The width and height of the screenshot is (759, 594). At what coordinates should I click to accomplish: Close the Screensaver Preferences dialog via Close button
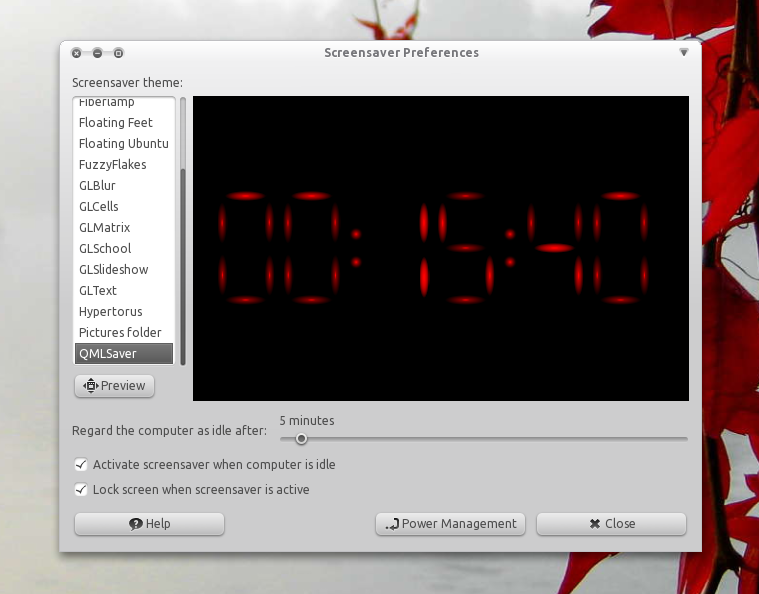point(611,524)
